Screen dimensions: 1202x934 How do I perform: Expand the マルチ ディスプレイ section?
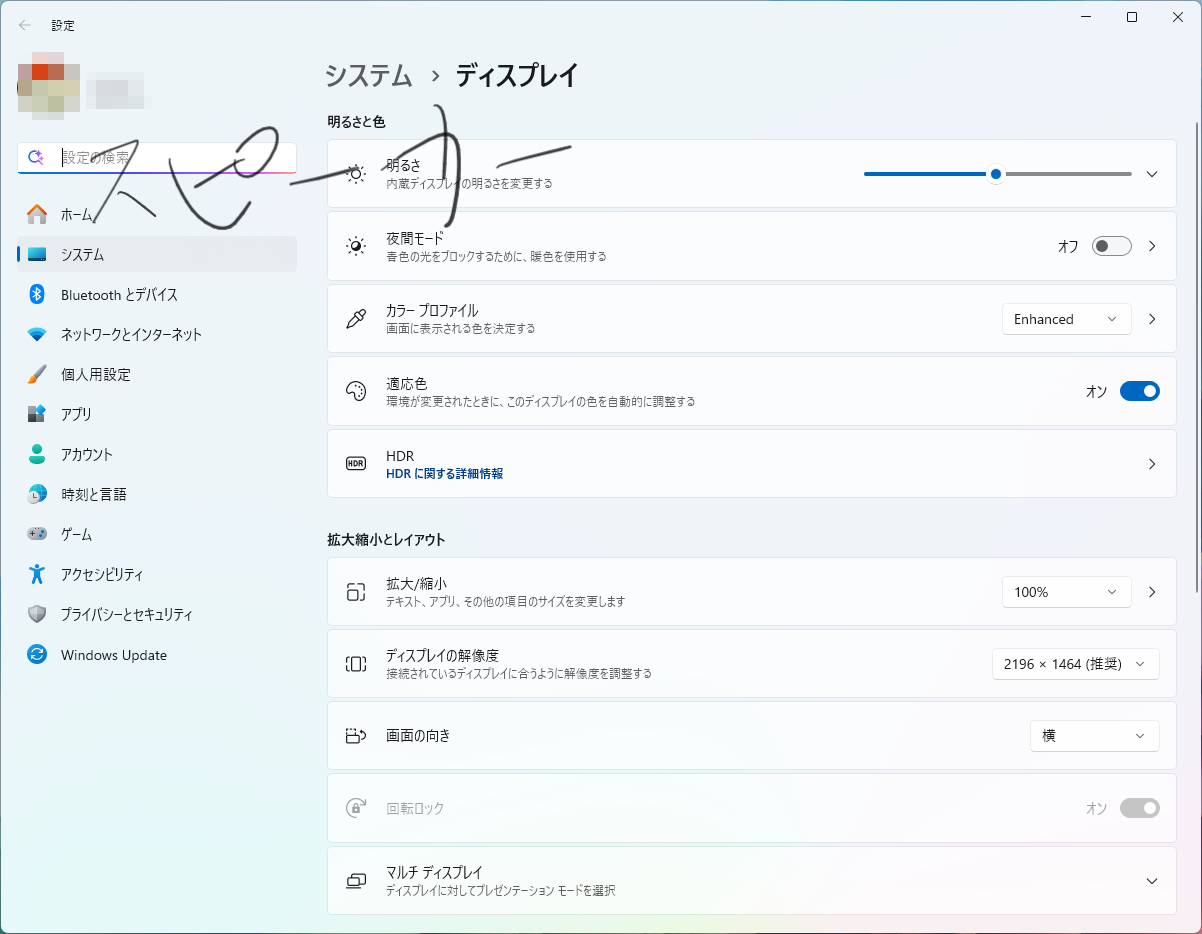point(1151,880)
